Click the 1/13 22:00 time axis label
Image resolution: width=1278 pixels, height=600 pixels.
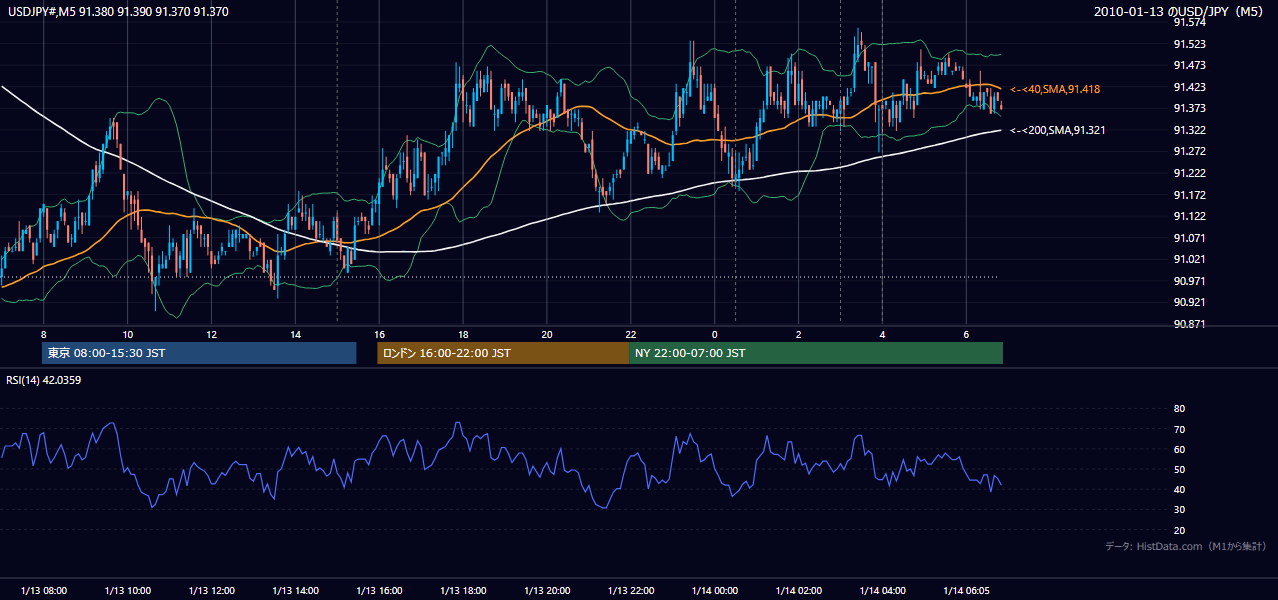pyautogui.click(x=631, y=590)
